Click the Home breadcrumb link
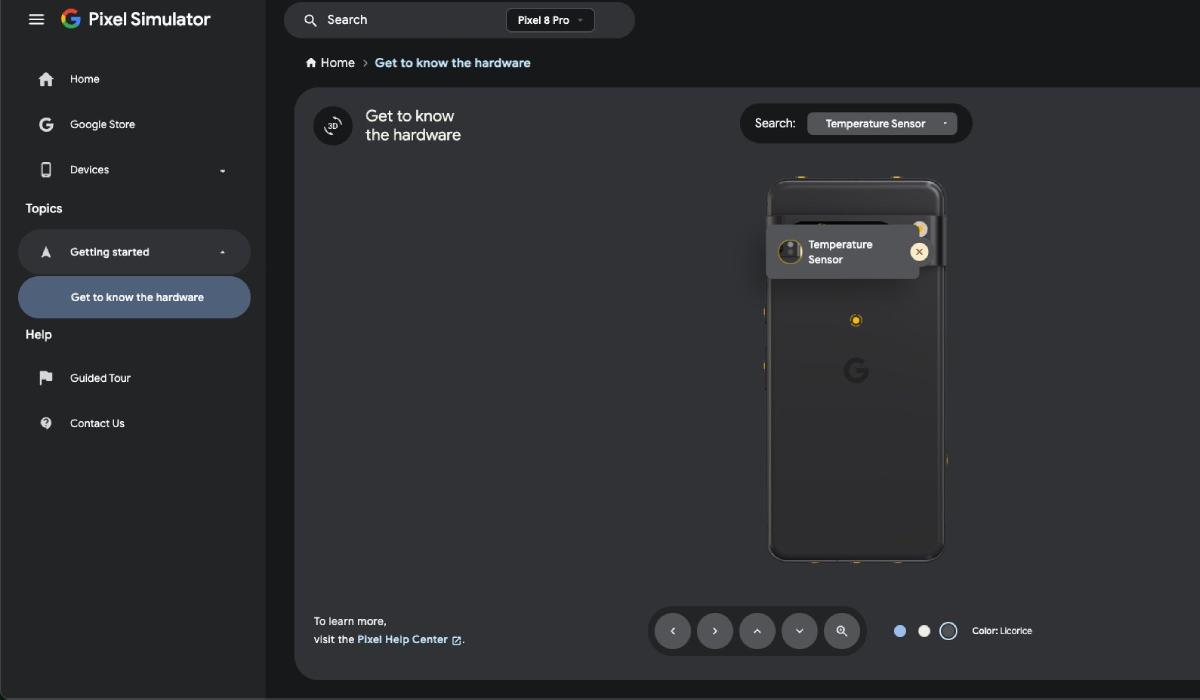This screenshot has height=700, width=1200. [330, 63]
